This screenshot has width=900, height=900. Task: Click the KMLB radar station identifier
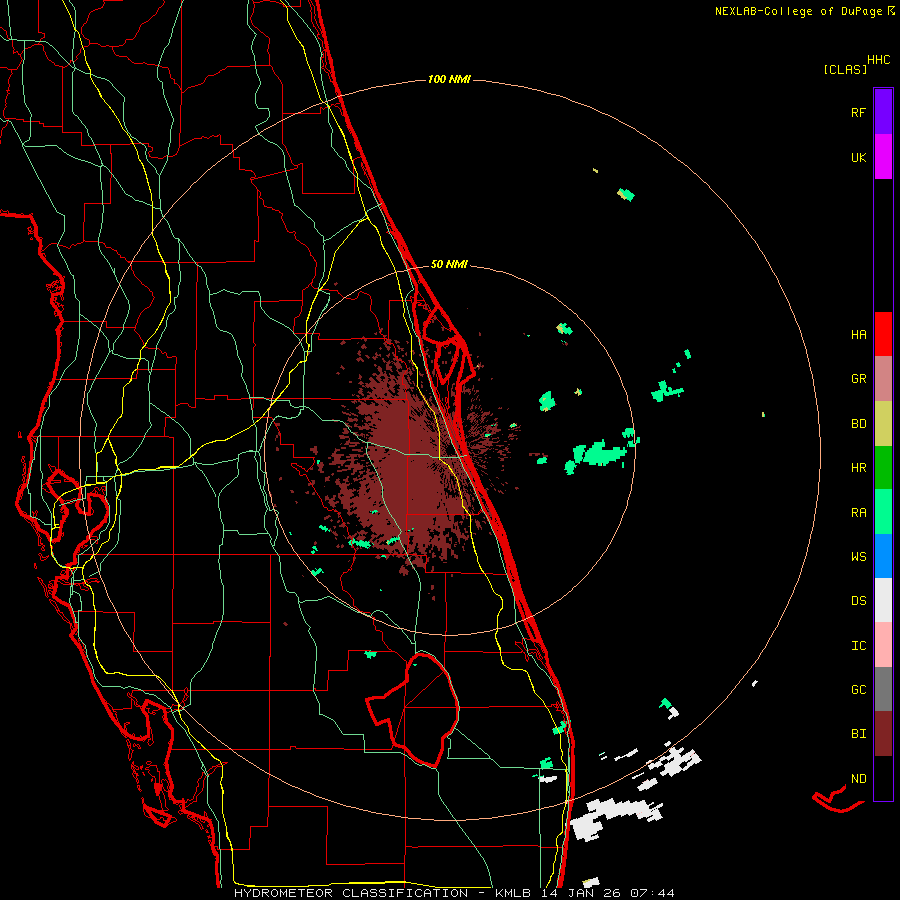point(513,893)
